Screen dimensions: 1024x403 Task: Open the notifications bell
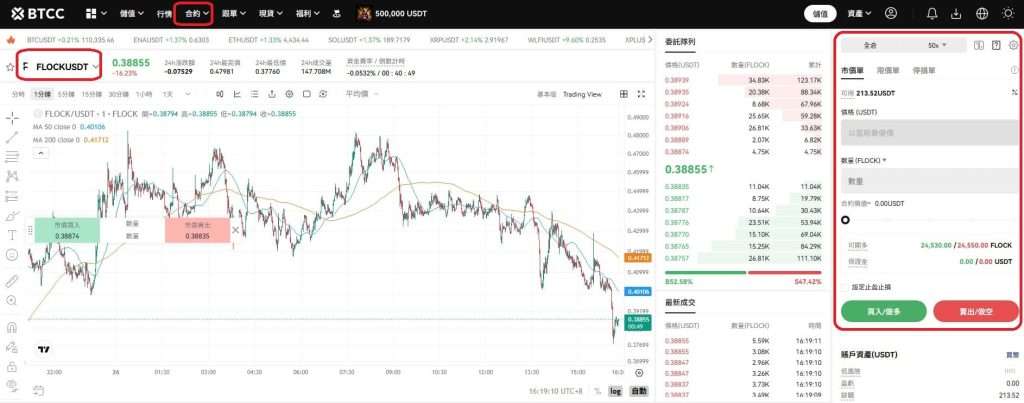(932, 14)
